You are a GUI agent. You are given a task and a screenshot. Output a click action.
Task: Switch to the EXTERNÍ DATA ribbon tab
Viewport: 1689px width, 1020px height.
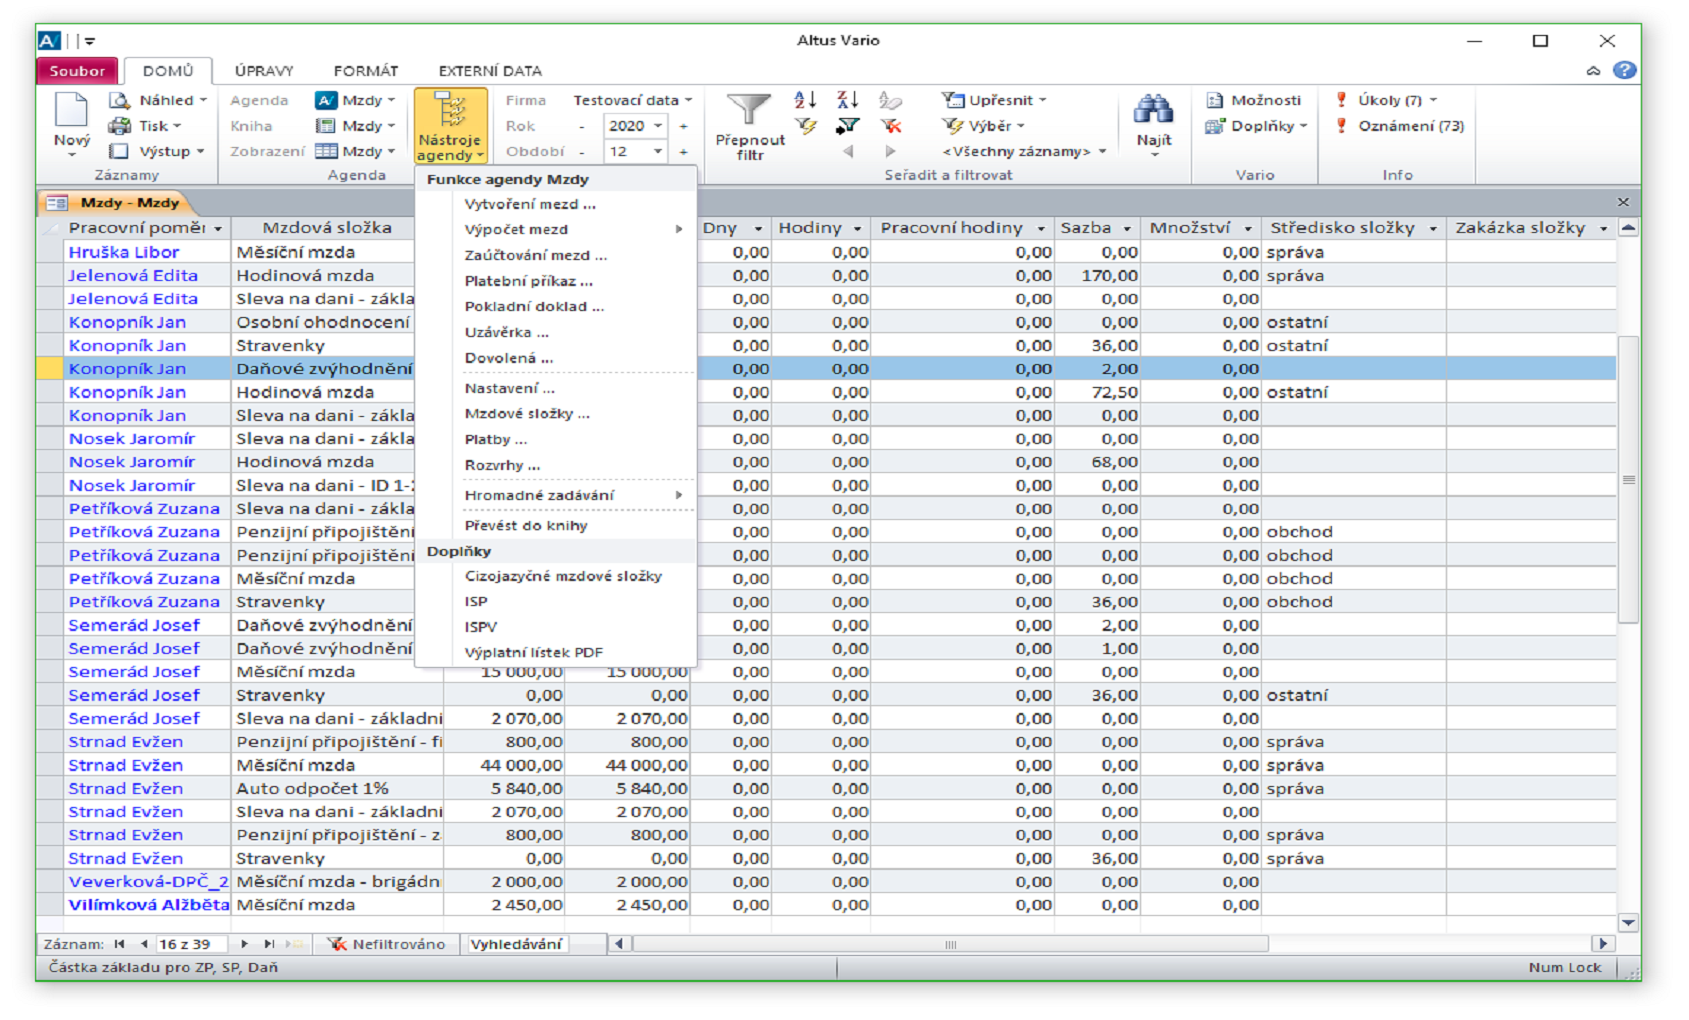coord(490,71)
